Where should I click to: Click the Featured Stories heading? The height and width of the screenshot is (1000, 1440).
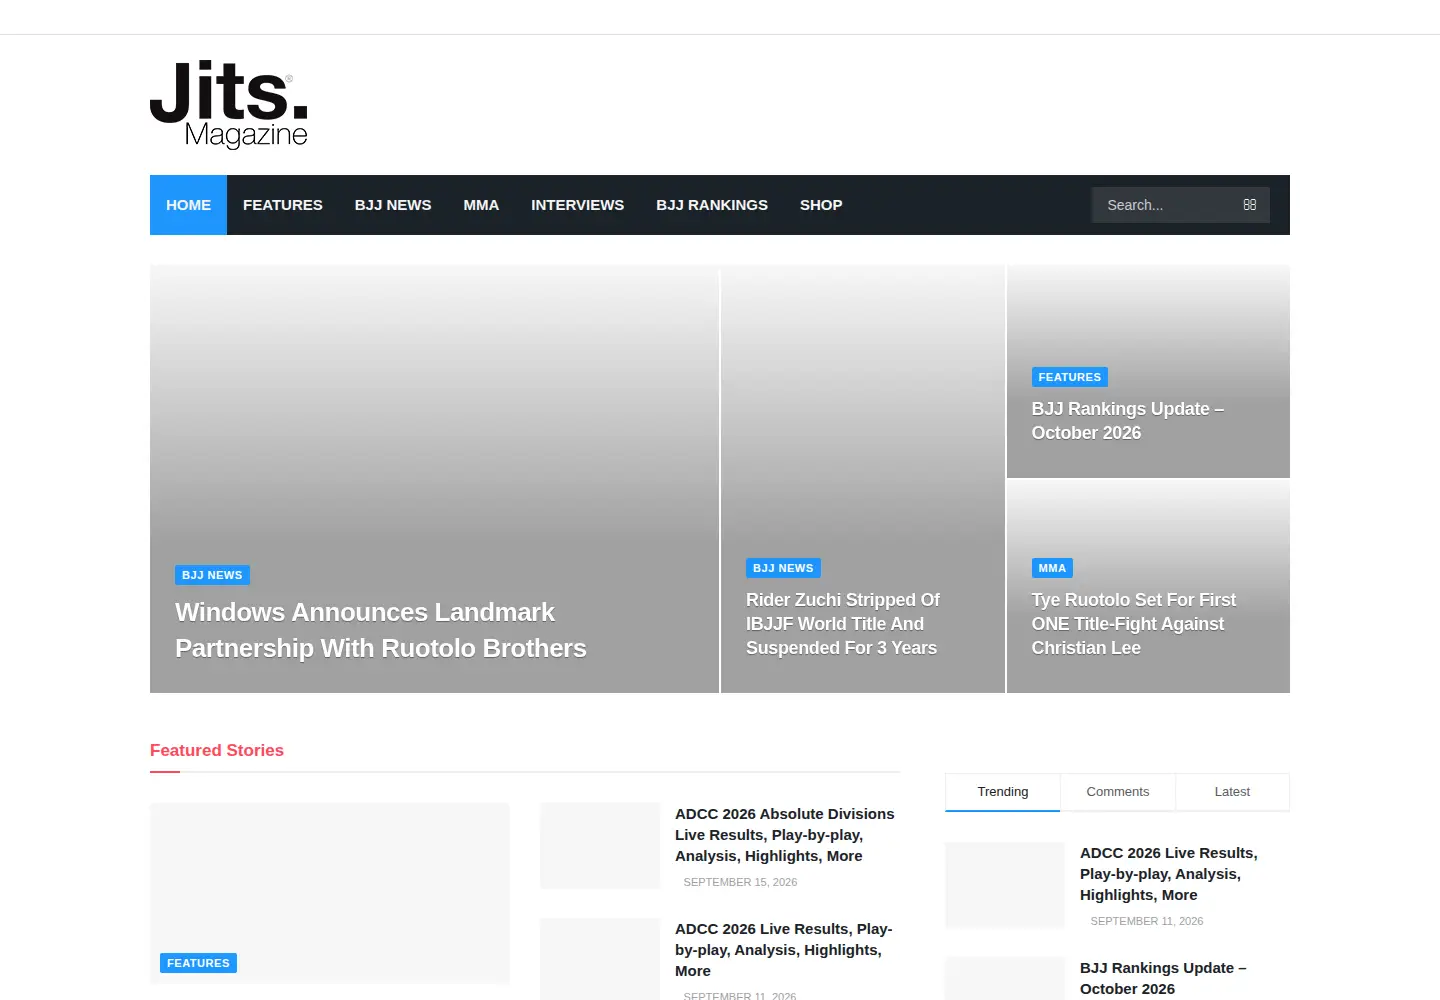click(217, 750)
